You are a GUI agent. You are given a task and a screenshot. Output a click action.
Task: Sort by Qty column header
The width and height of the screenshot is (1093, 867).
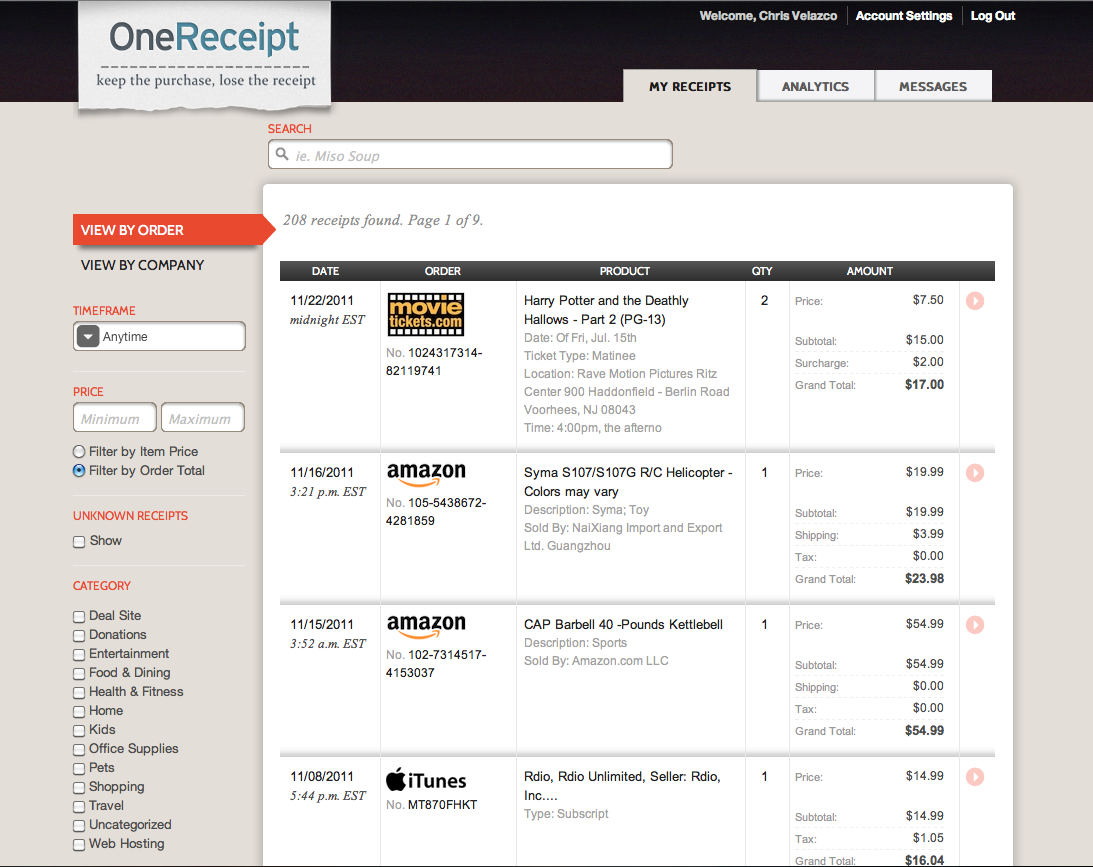(x=762, y=271)
